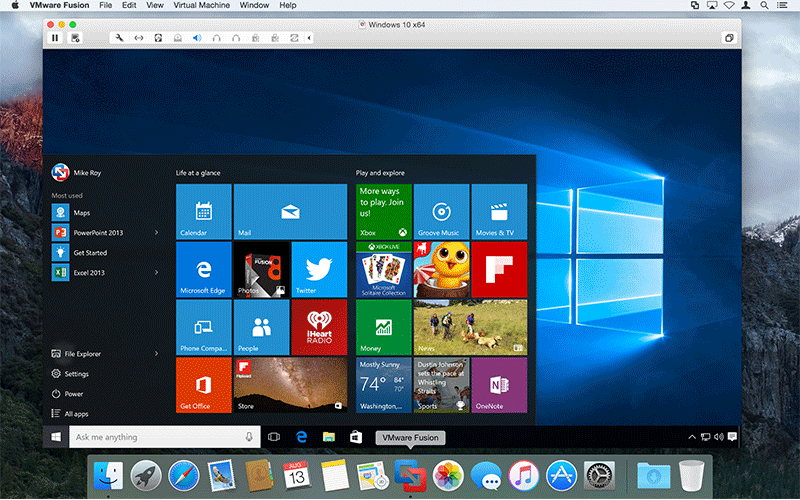Open the Phone Companion tile
This screenshot has width=800, height=500.
pyautogui.click(x=204, y=327)
